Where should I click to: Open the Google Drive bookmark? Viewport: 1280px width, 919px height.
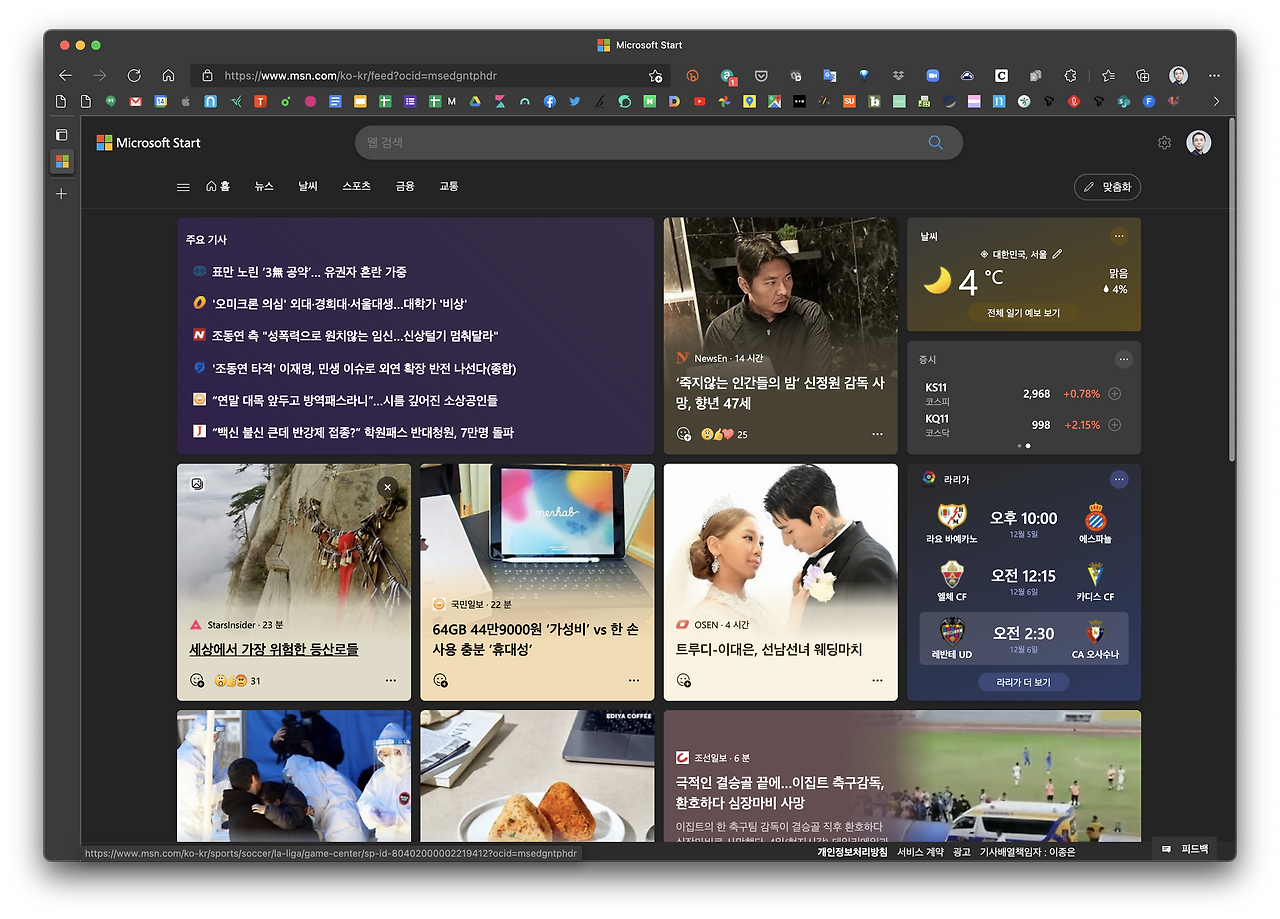click(x=475, y=101)
